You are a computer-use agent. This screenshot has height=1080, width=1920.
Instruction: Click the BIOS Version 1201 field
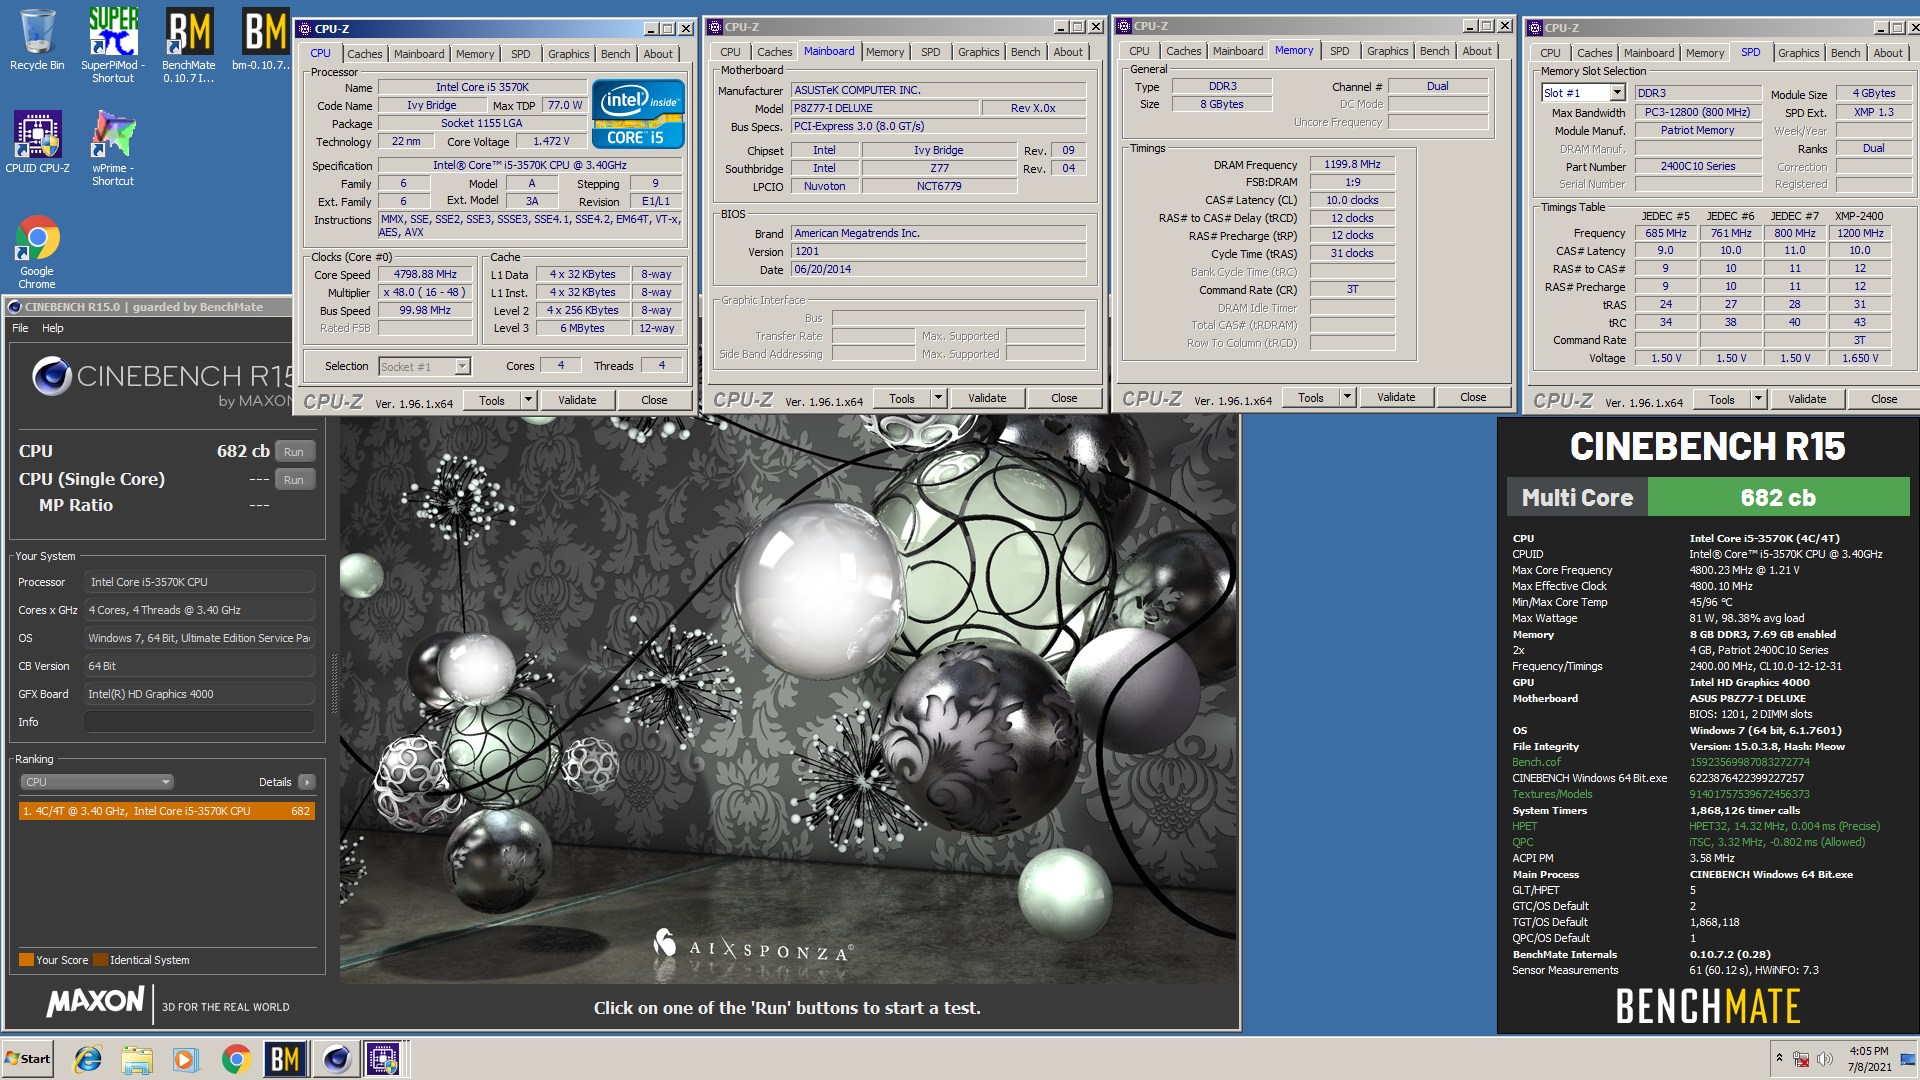point(938,251)
